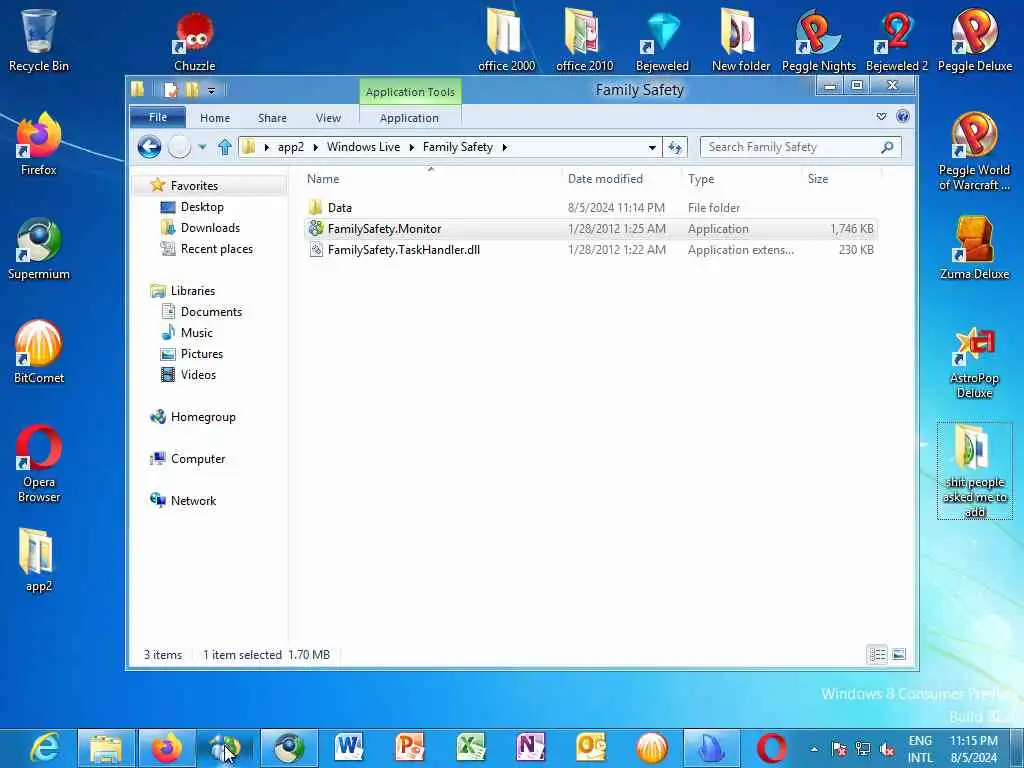Switch to Details view in status bar
This screenshot has height=768, width=1024.
coord(877,654)
